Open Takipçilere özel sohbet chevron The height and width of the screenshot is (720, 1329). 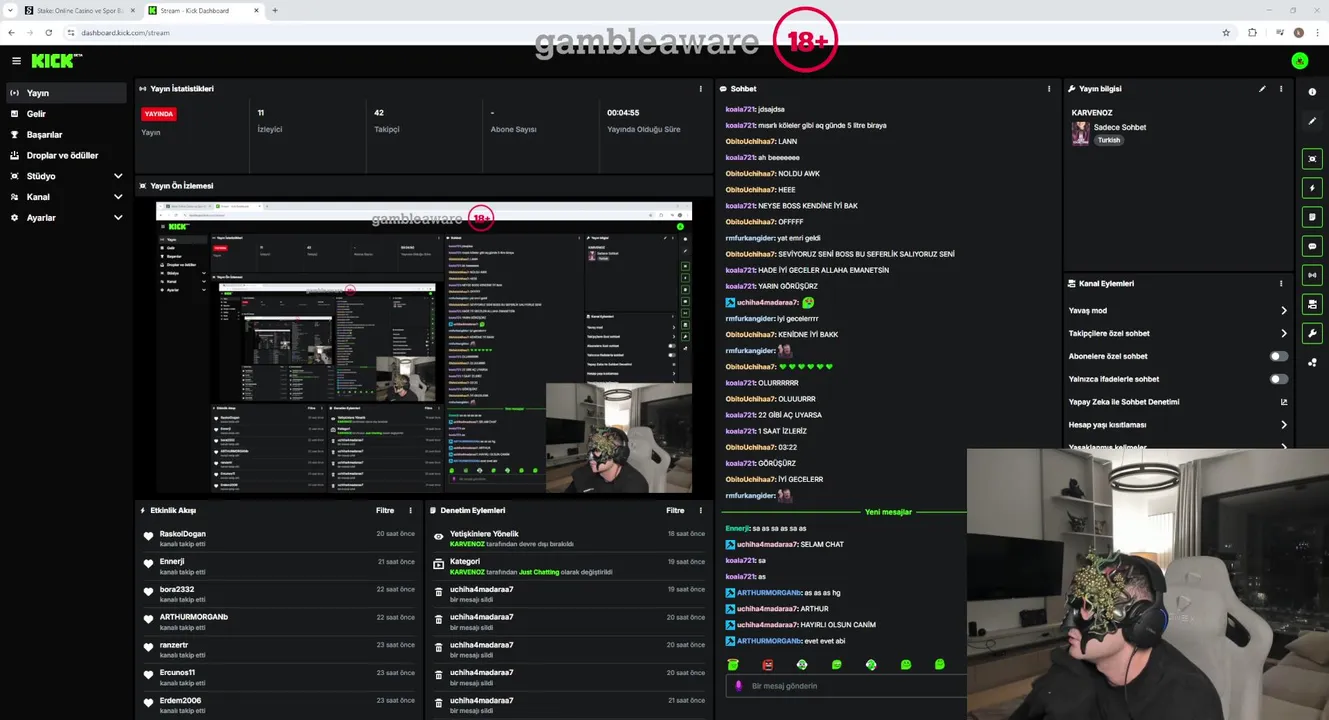tap(1284, 334)
